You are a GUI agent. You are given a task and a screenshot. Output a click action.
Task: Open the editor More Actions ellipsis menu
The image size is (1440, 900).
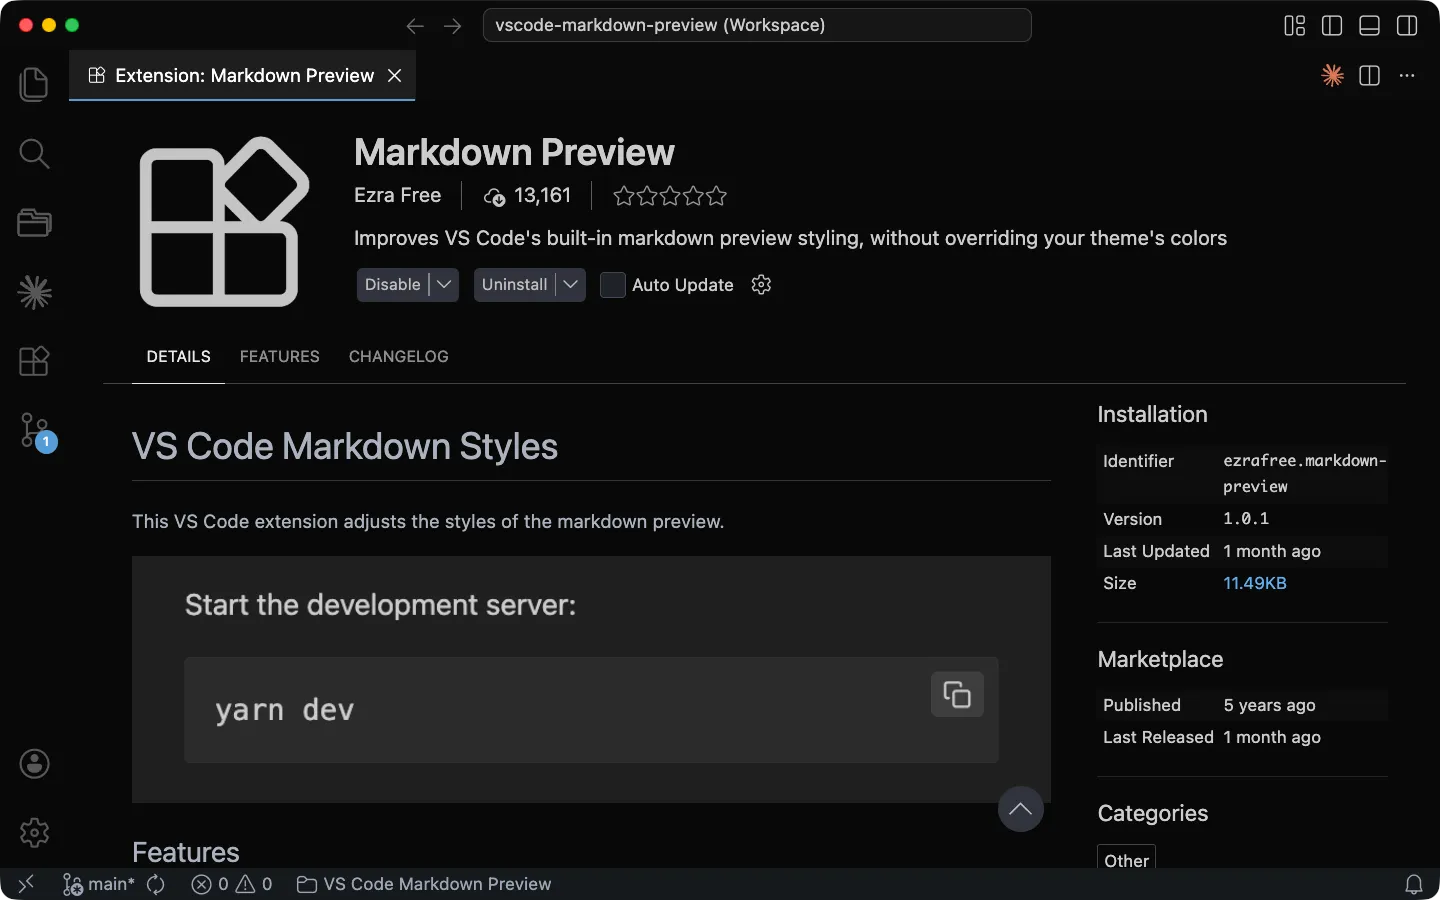pyautogui.click(x=1407, y=76)
